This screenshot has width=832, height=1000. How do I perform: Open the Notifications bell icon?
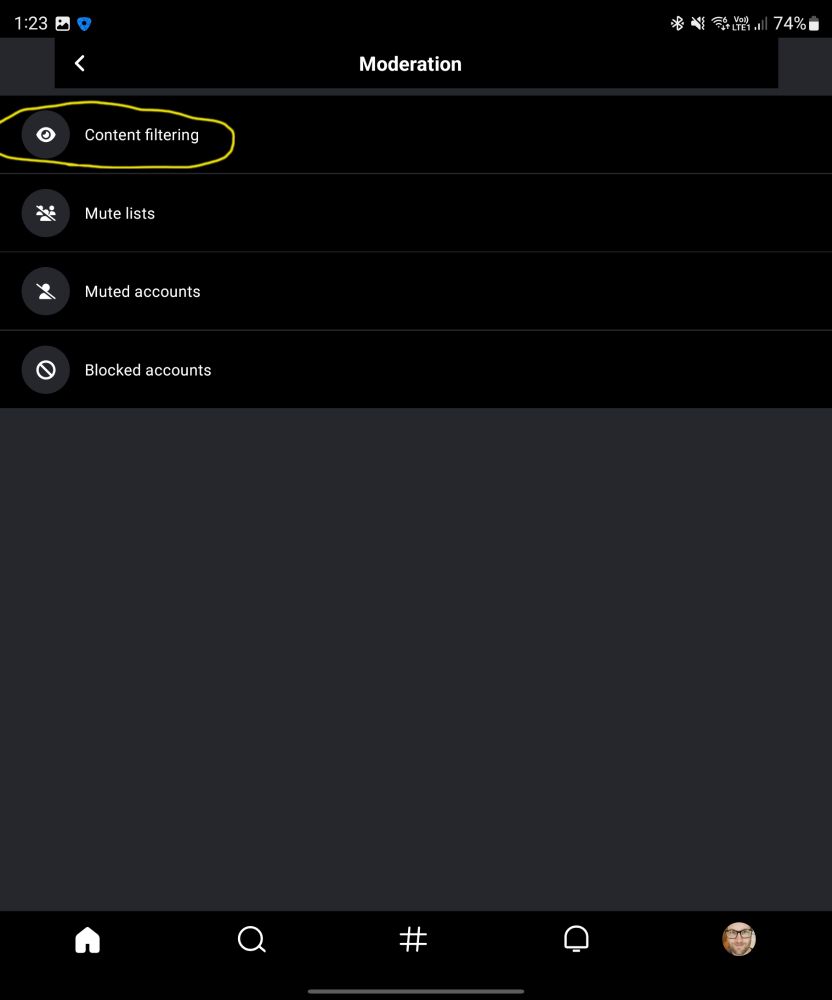click(x=577, y=939)
